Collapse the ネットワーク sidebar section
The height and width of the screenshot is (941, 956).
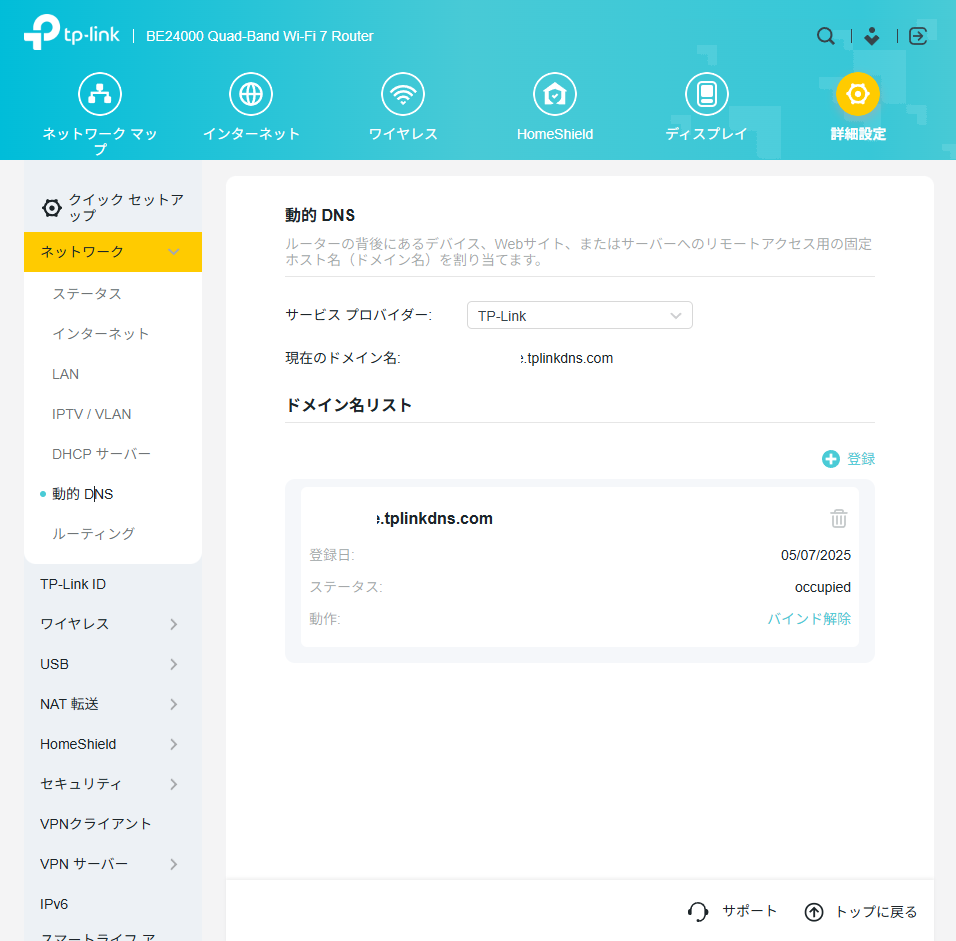coord(113,252)
